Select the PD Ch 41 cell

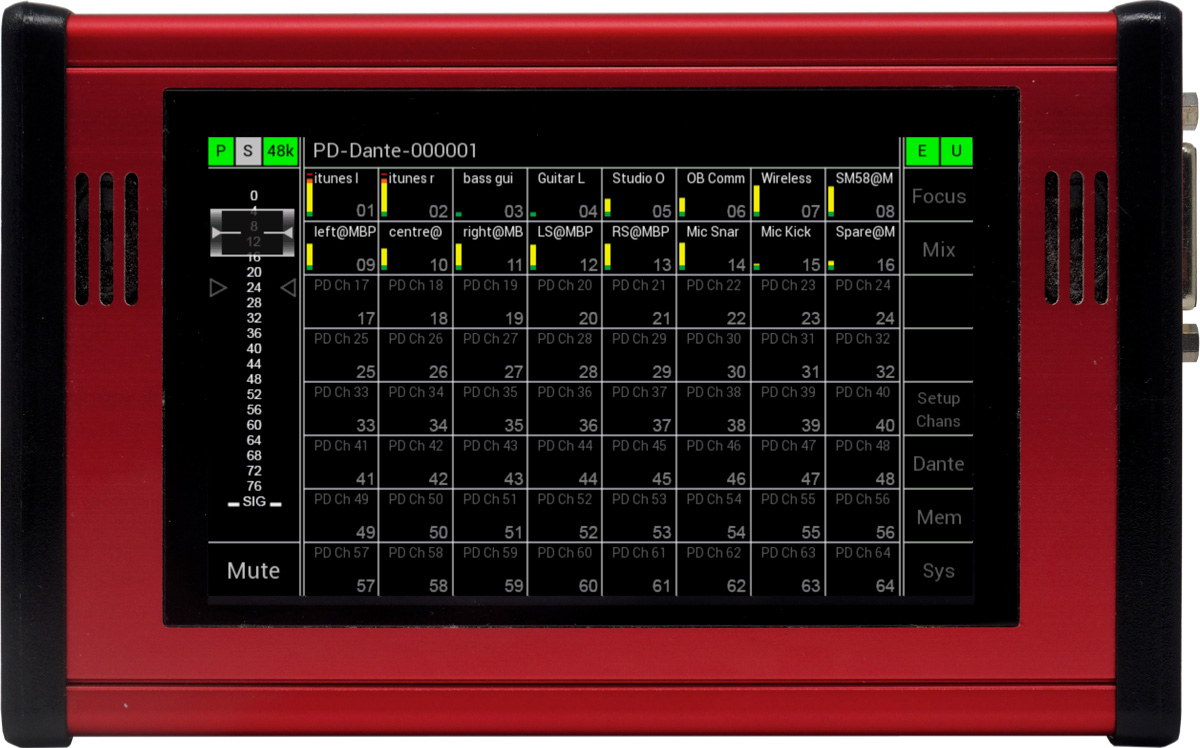(x=341, y=462)
